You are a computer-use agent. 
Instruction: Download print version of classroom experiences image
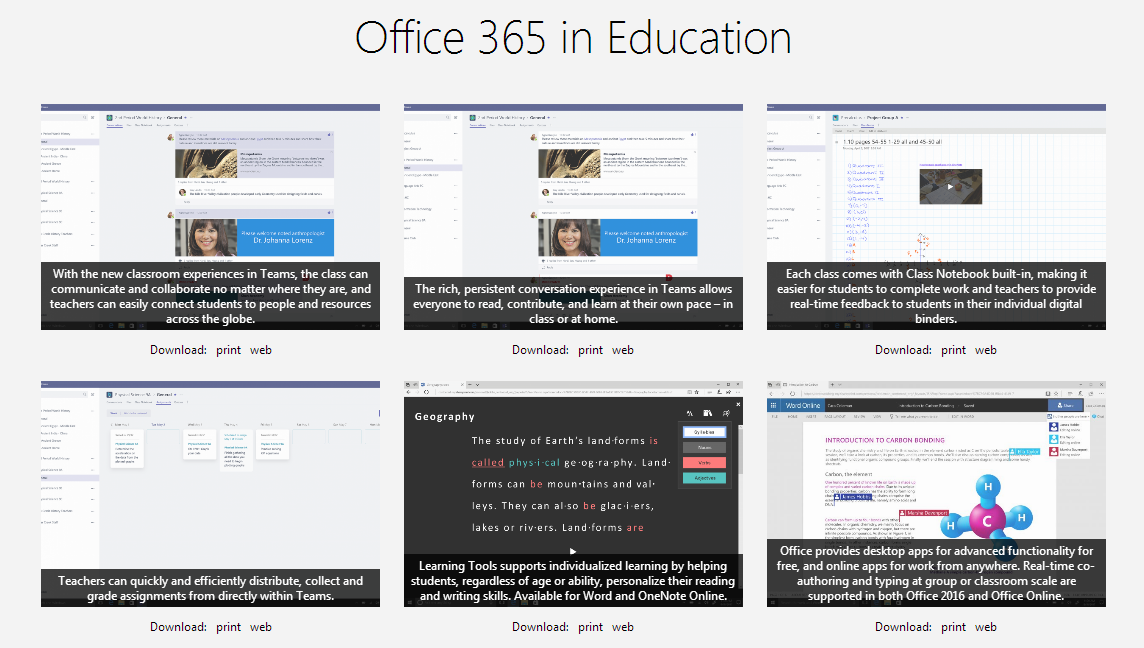tap(228, 350)
